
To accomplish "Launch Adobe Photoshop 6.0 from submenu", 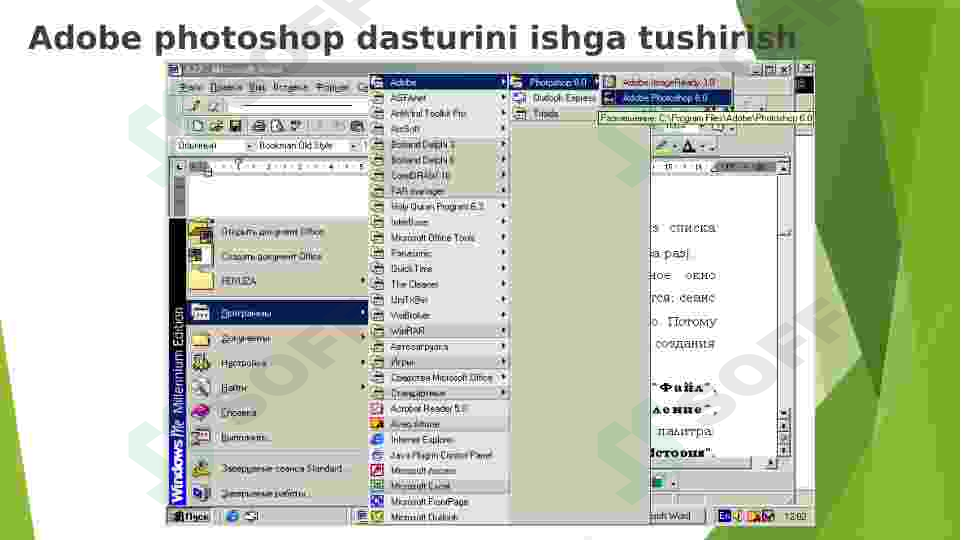I will [666, 98].
